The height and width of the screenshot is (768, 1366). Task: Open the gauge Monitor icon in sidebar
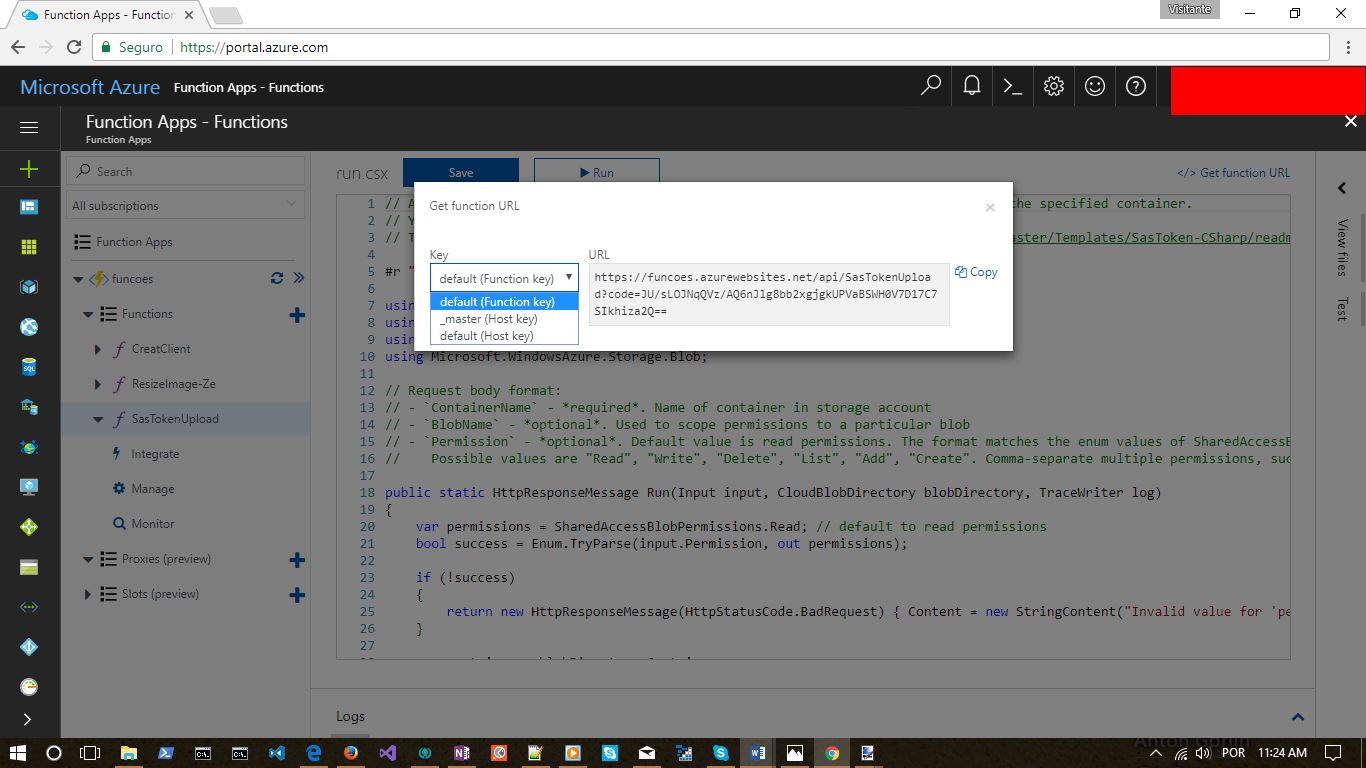coord(29,687)
